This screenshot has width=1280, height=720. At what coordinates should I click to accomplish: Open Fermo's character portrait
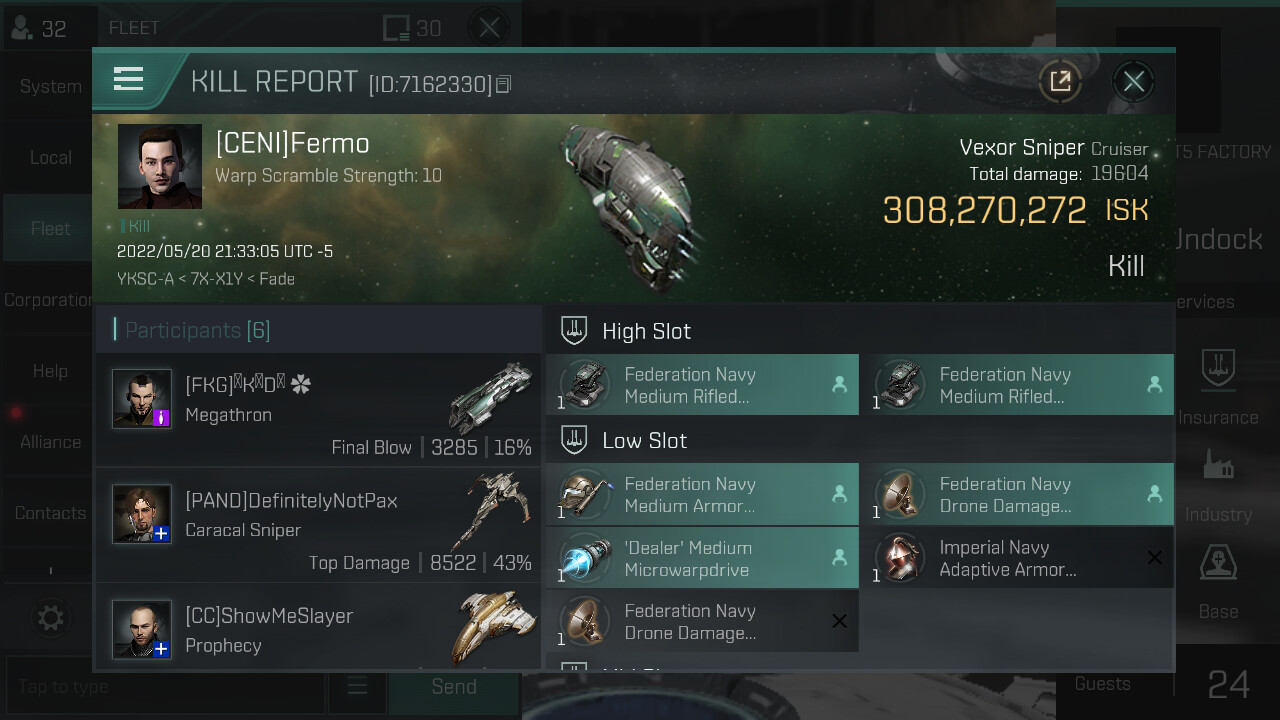click(x=160, y=166)
